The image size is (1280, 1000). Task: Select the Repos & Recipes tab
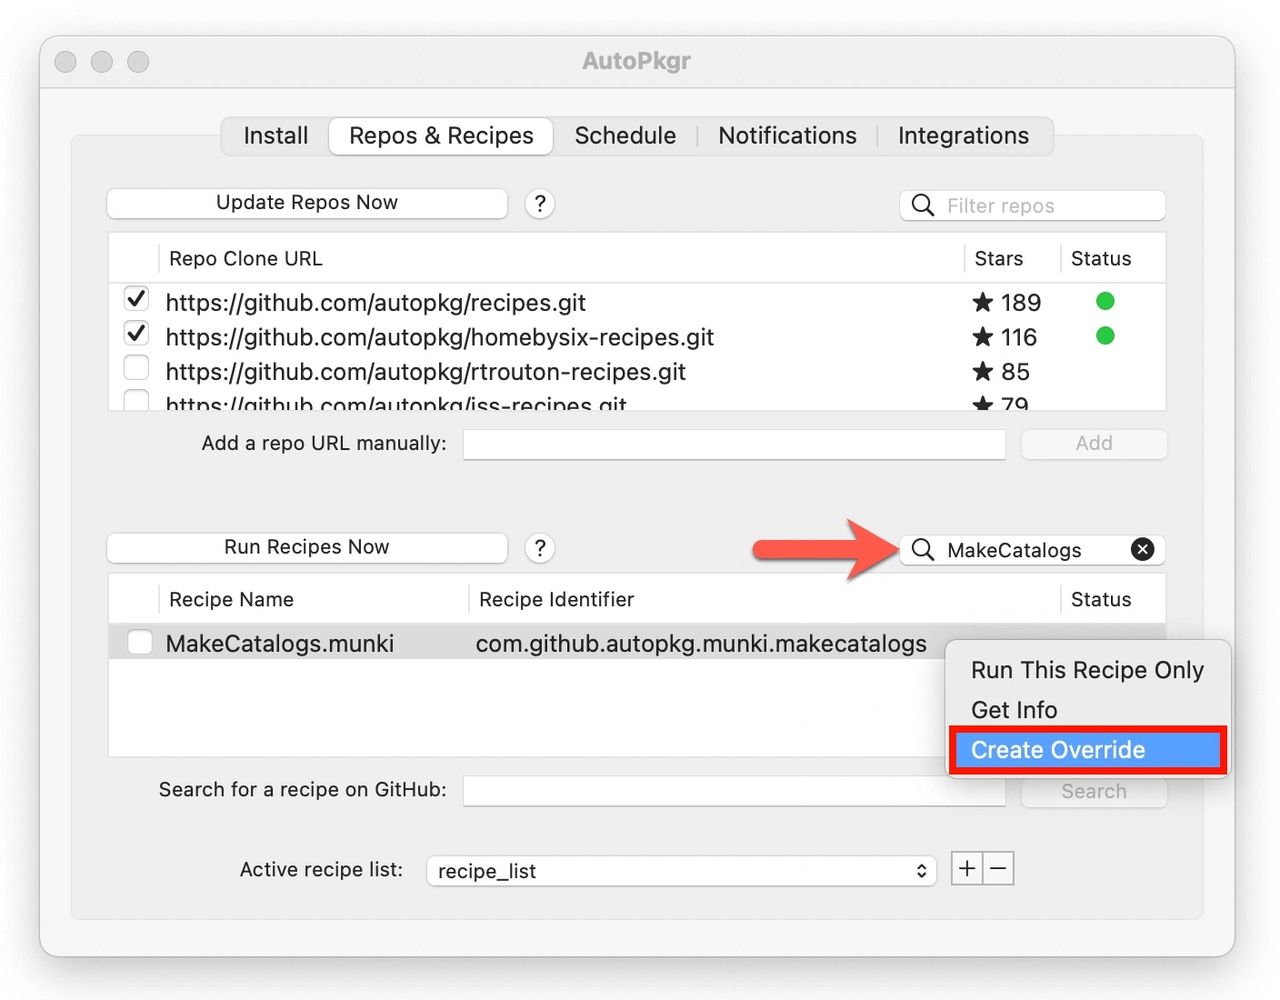(441, 136)
